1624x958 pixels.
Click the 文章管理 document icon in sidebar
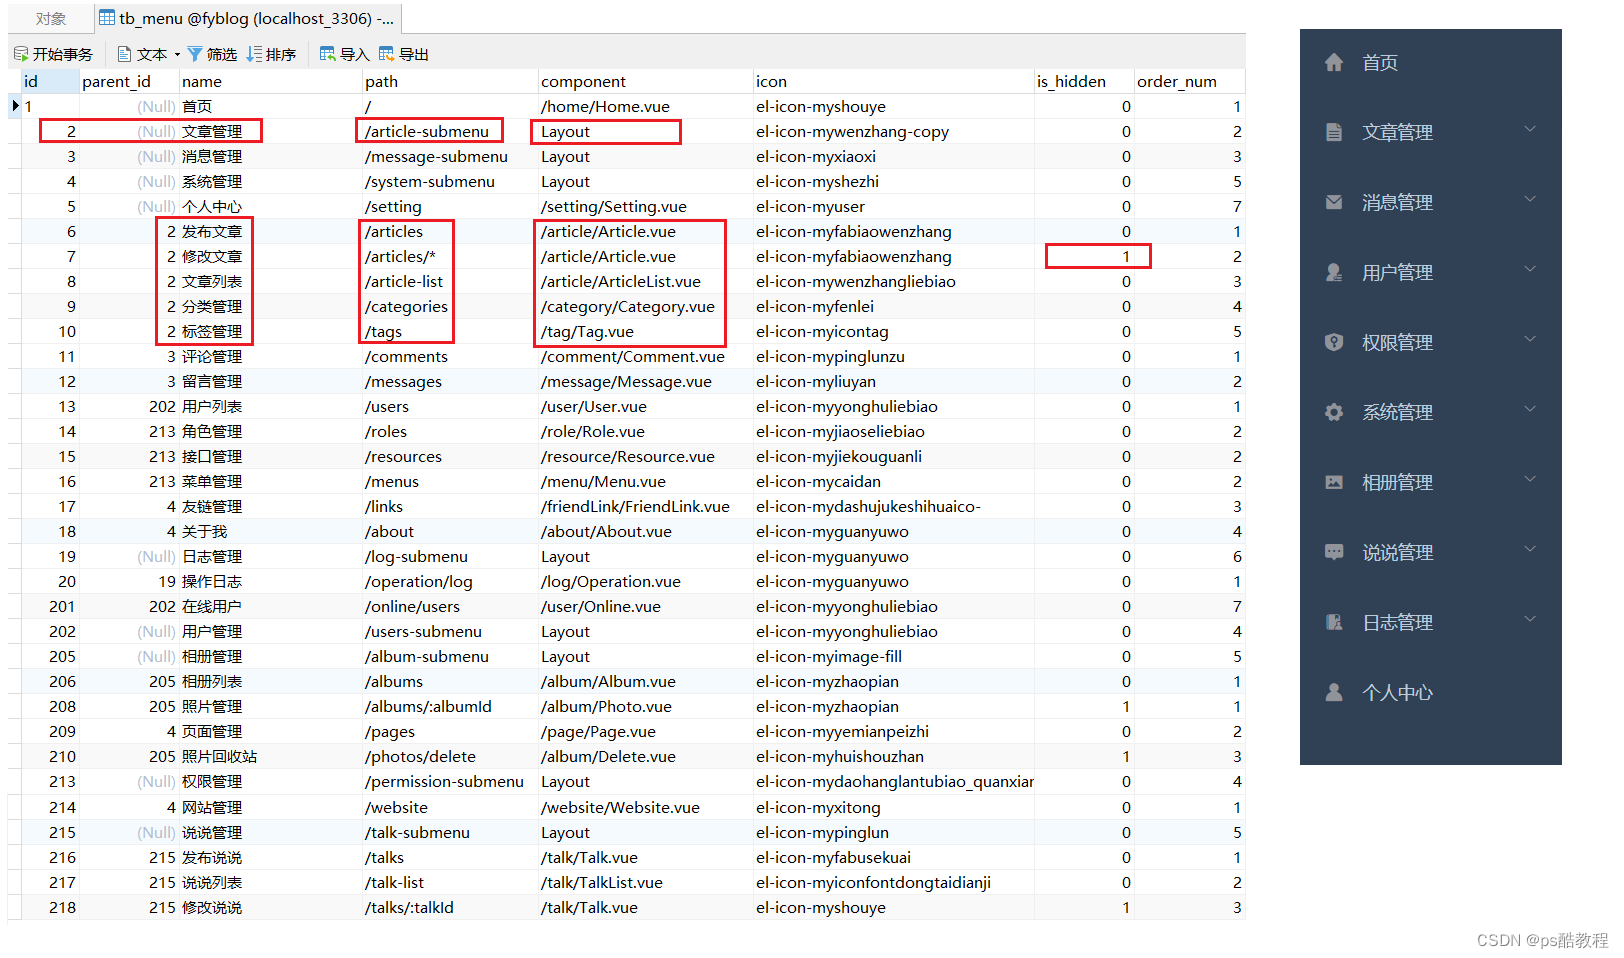coord(1334,132)
